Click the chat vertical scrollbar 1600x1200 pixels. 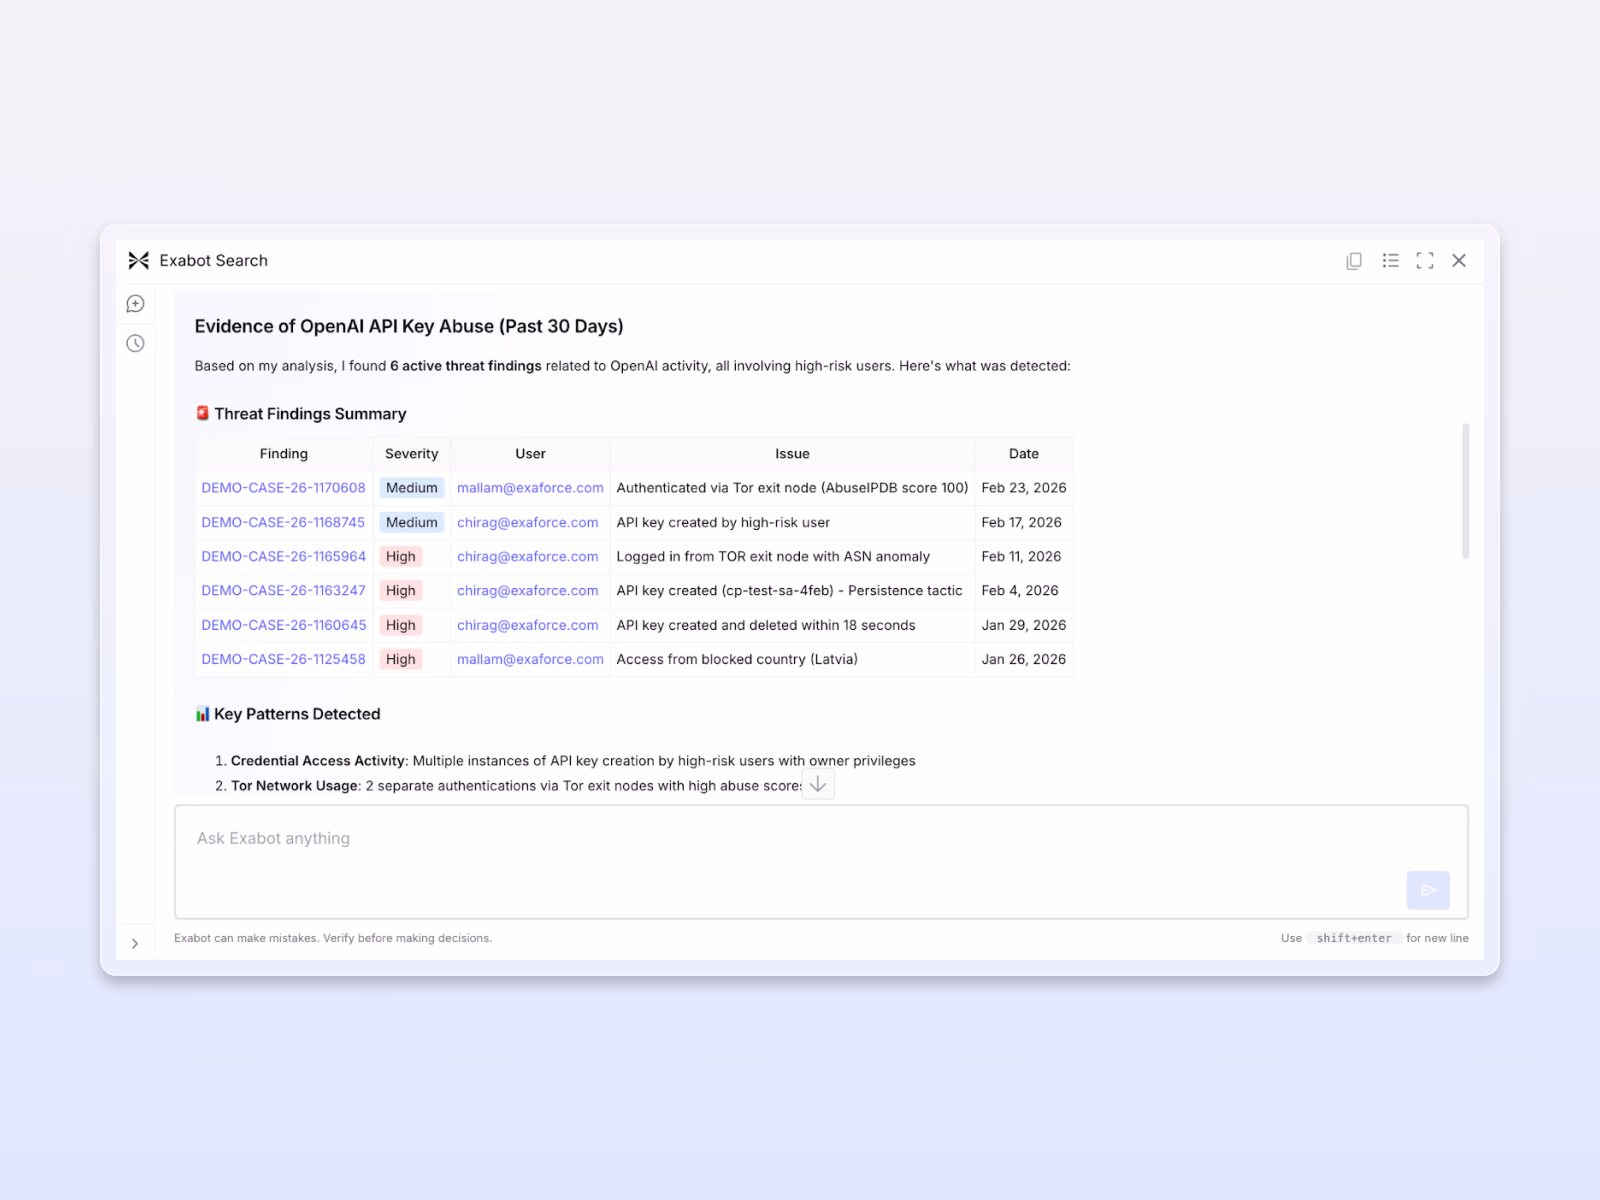pos(1466,491)
